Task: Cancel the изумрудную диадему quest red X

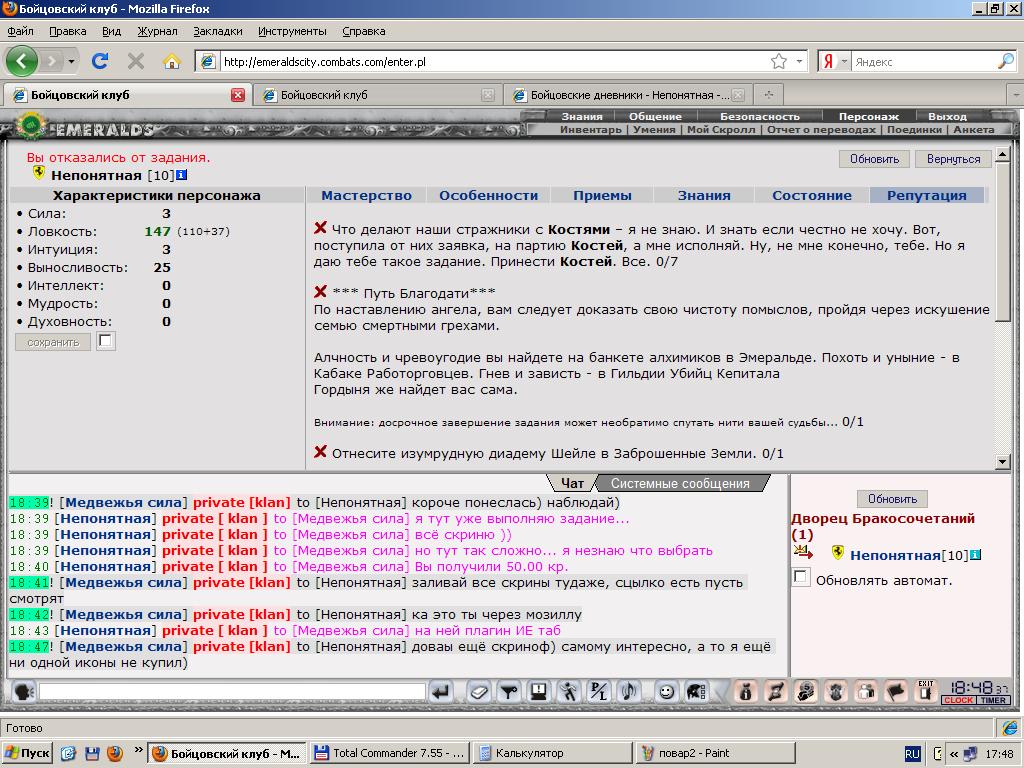Action: (320, 452)
